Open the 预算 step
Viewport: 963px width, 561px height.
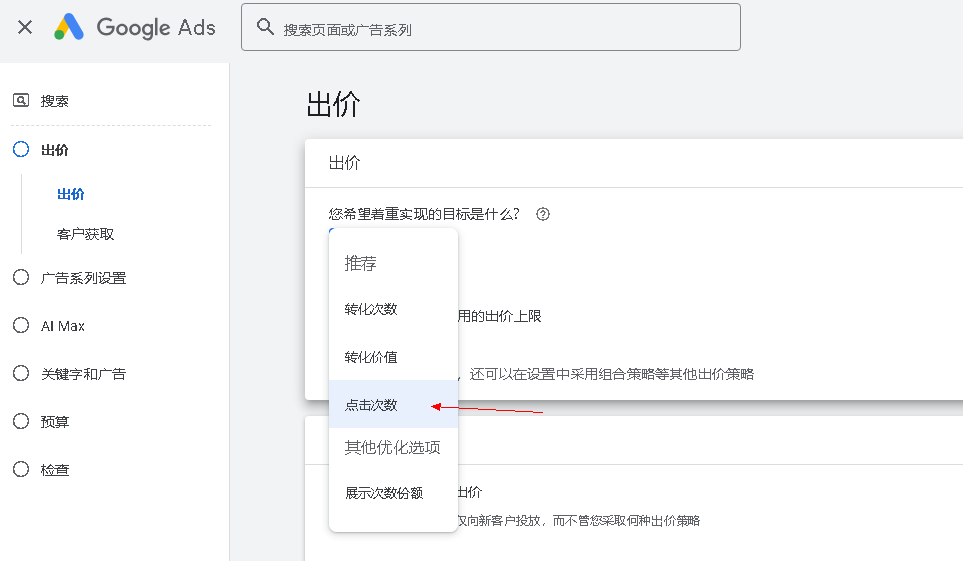pos(55,422)
